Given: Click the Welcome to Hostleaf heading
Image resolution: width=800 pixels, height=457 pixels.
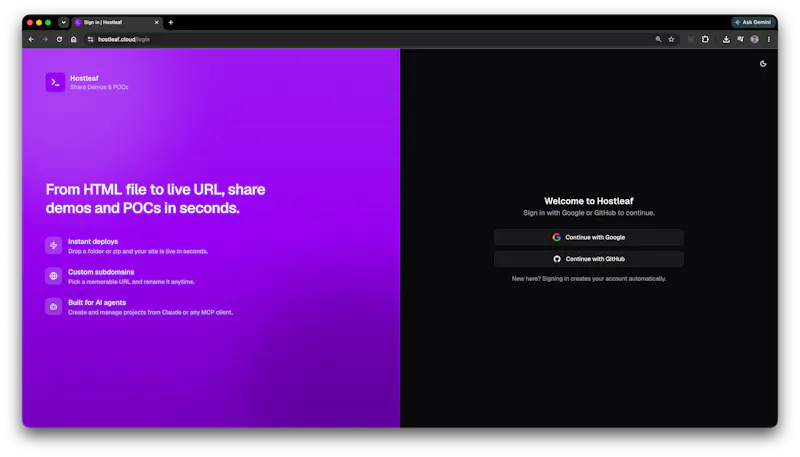Looking at the screenshot, I should click(x=588, y=201).
